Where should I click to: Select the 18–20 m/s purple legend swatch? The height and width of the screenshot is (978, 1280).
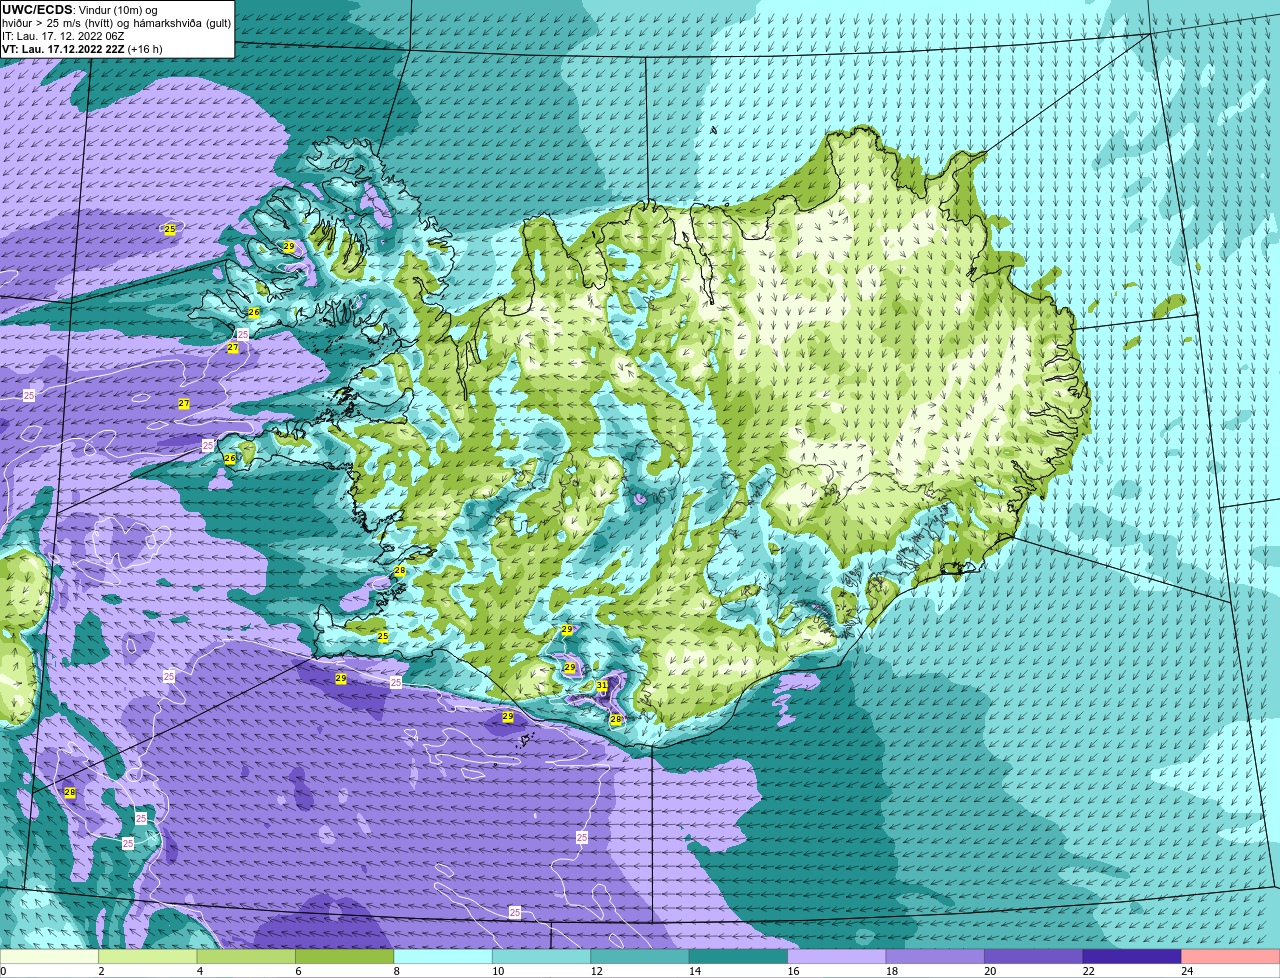click(x=936, y=956)
